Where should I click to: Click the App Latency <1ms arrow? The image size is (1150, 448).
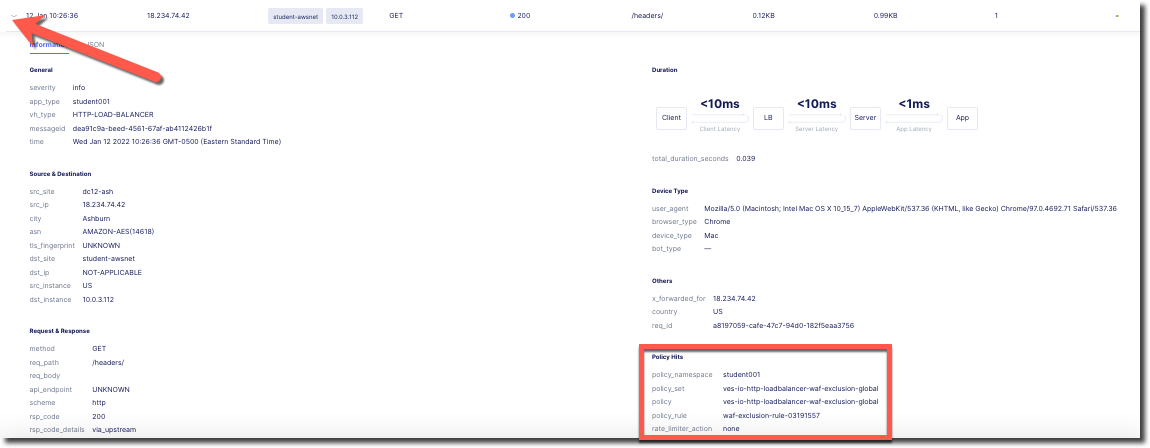[x=913, y=119]
